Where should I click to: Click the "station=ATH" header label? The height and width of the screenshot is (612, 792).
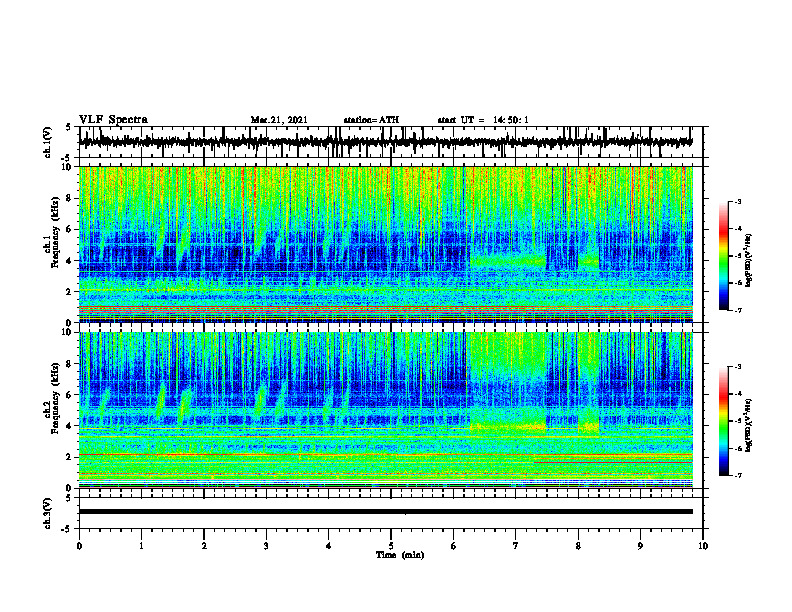coord(371,120)
